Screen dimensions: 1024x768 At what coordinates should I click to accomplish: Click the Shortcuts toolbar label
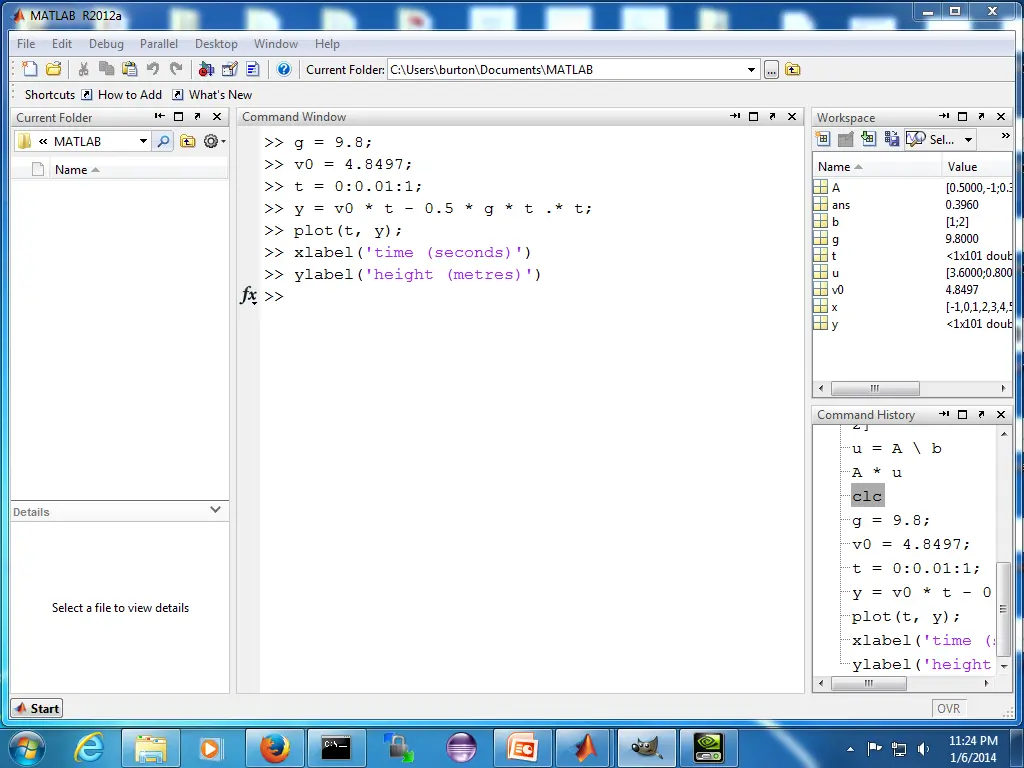click(50, 95)
